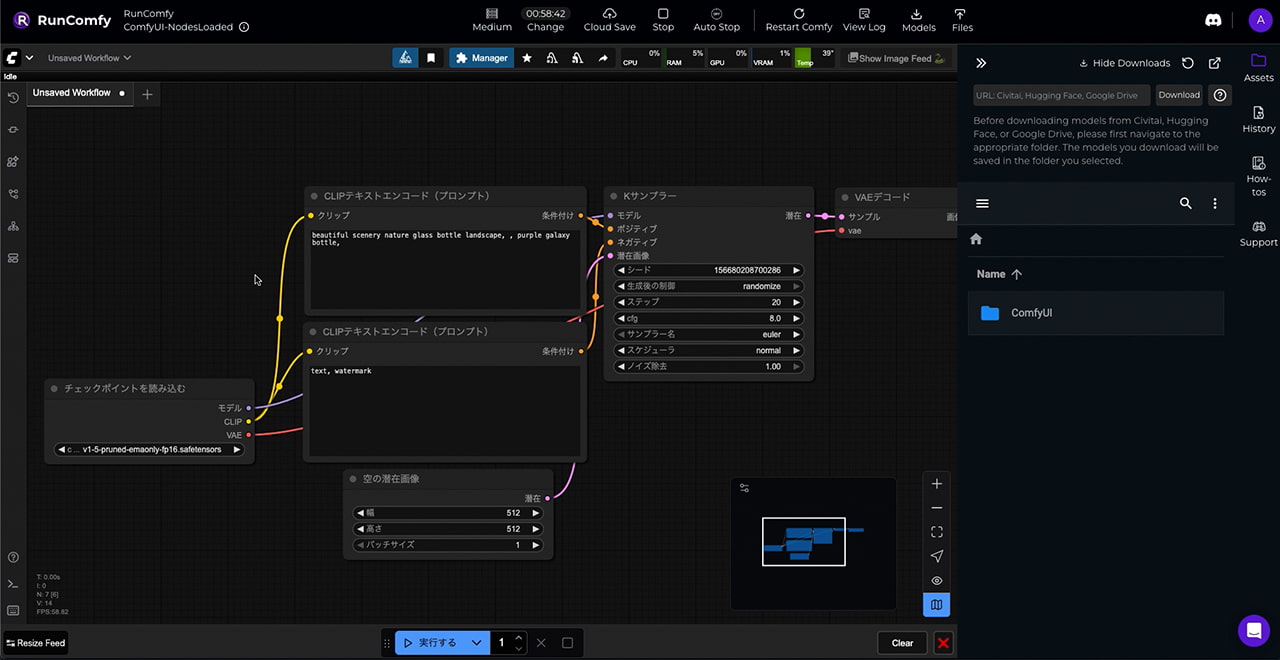Click the fit view icon
1280x660 pixels.
(x=936, y=532)
